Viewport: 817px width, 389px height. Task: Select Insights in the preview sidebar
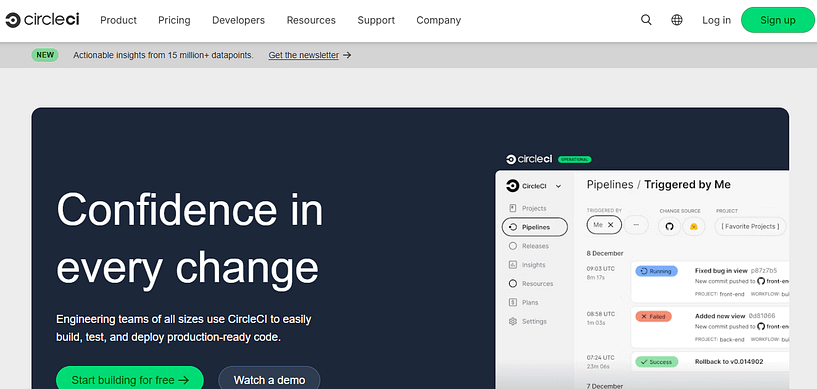(534, 265)
